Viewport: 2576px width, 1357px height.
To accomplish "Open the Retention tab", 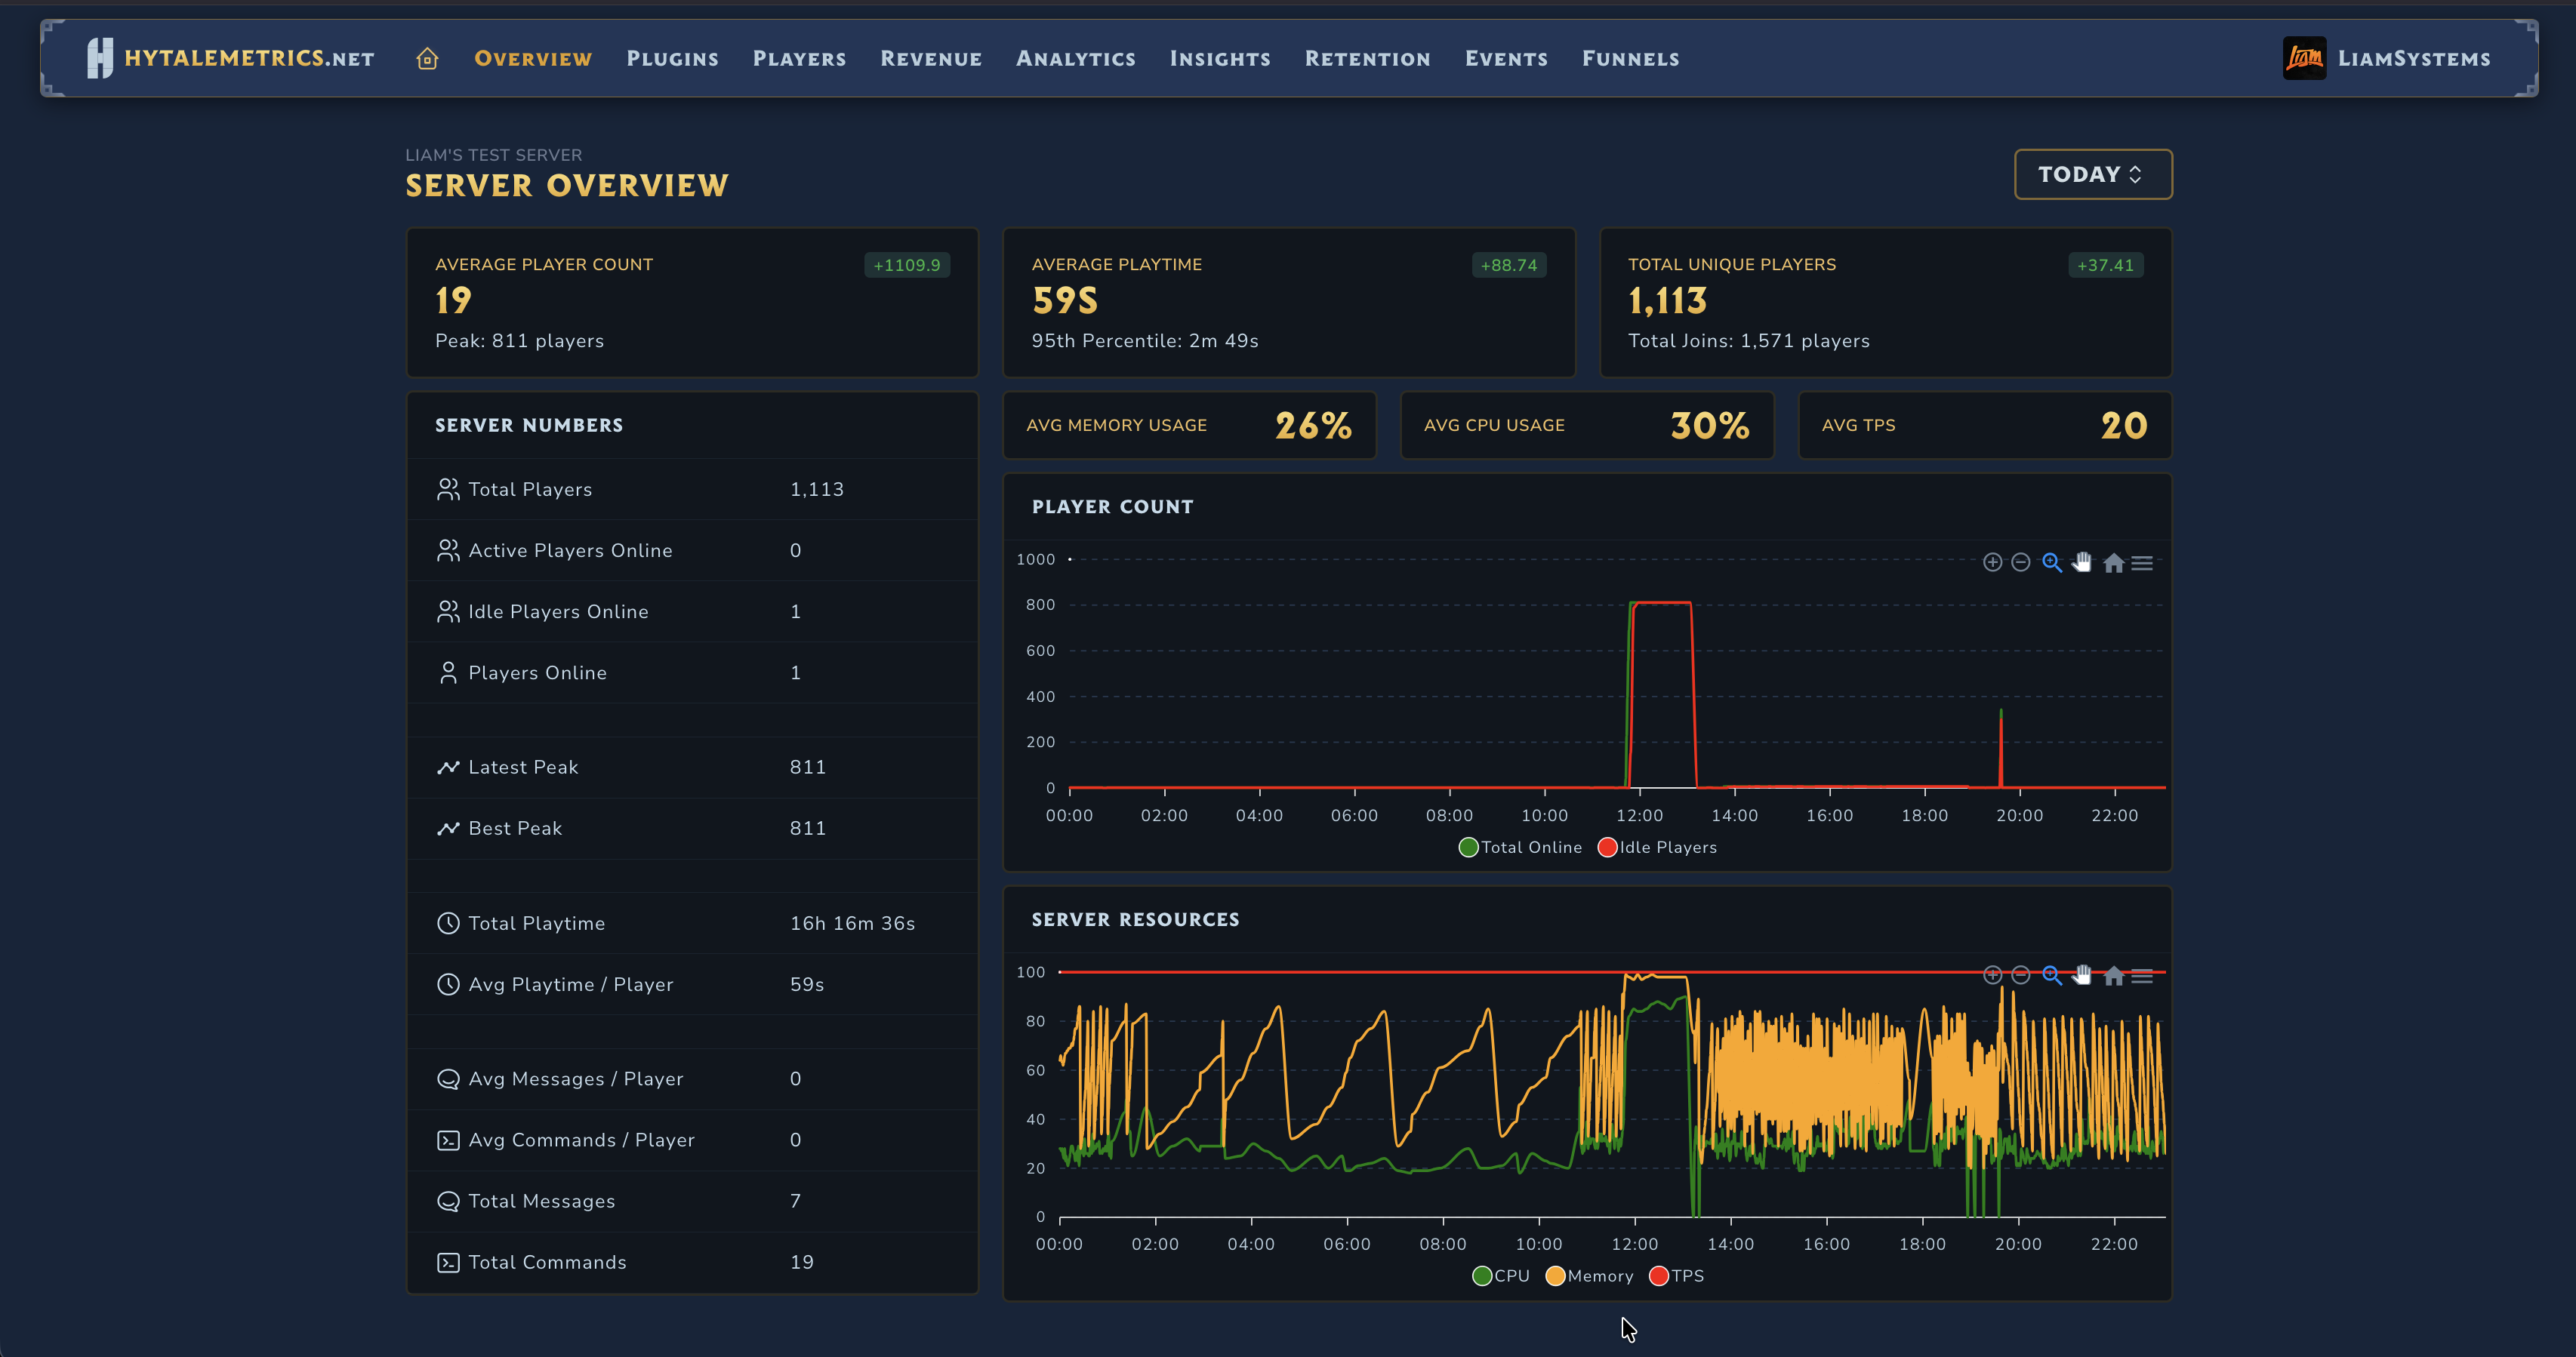I will [x=1367, y=59].
